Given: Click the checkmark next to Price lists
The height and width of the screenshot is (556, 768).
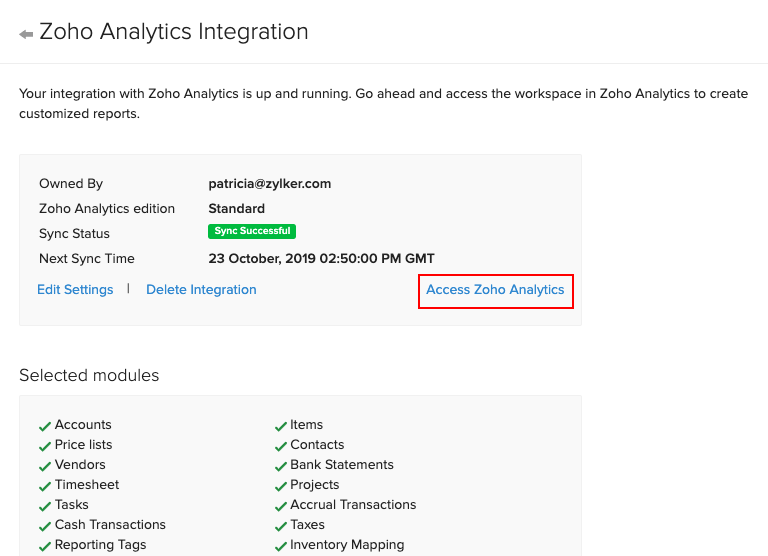Looking at the screenshot, I should tap(45, 446).
